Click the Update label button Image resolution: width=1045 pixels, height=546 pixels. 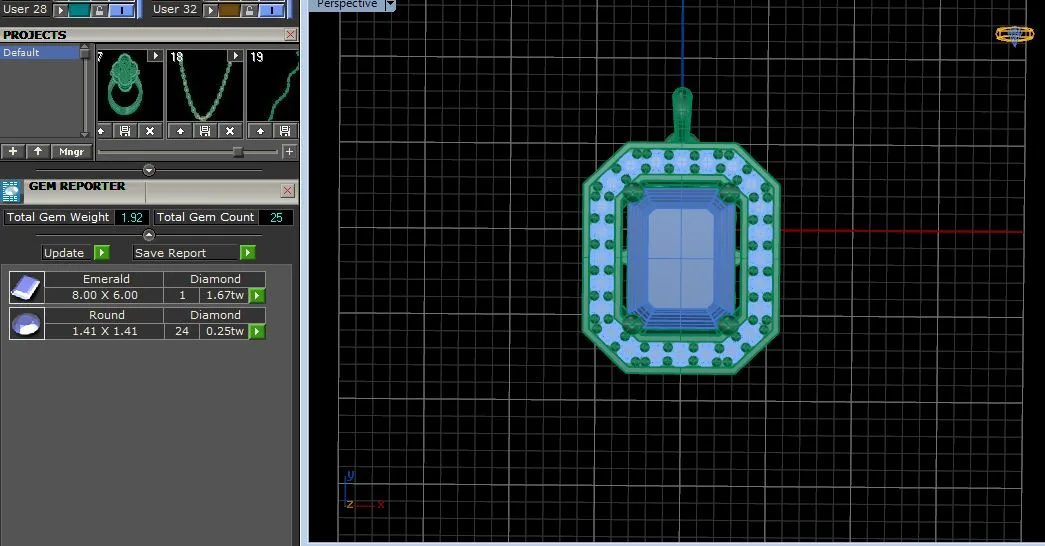click(64, 253)
